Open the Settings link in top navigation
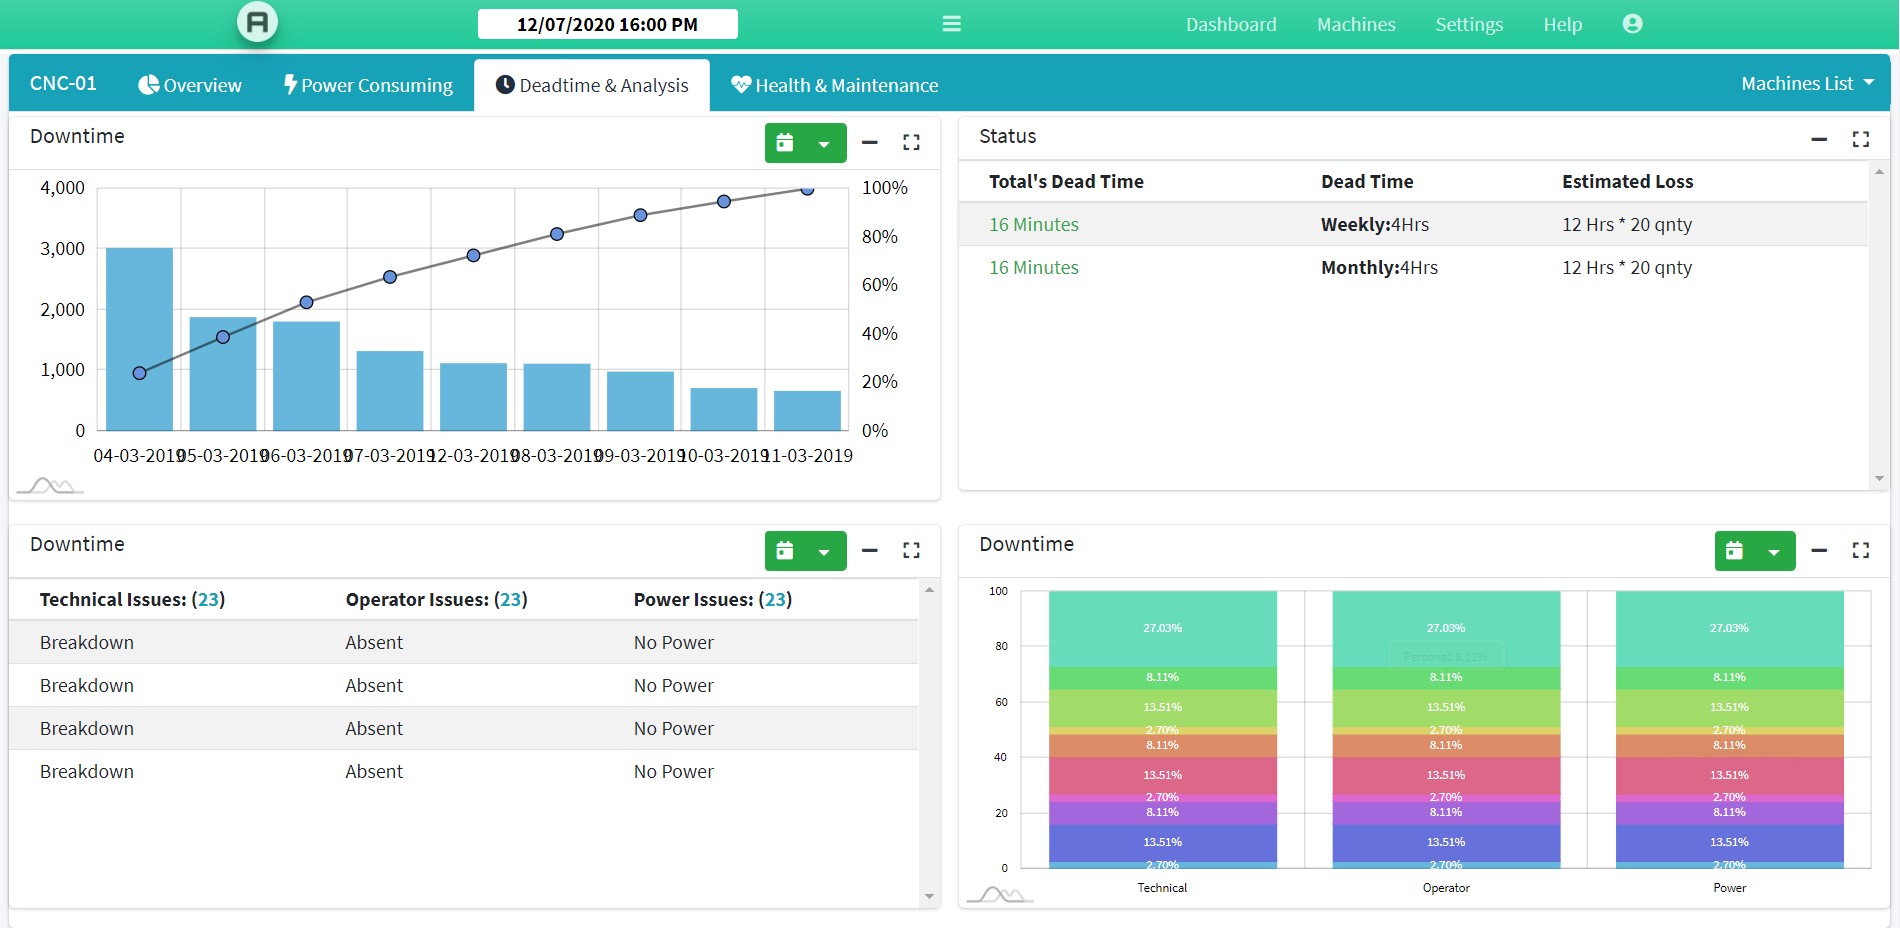The height and width of the screenshot is (928, 1900). 1469,24
